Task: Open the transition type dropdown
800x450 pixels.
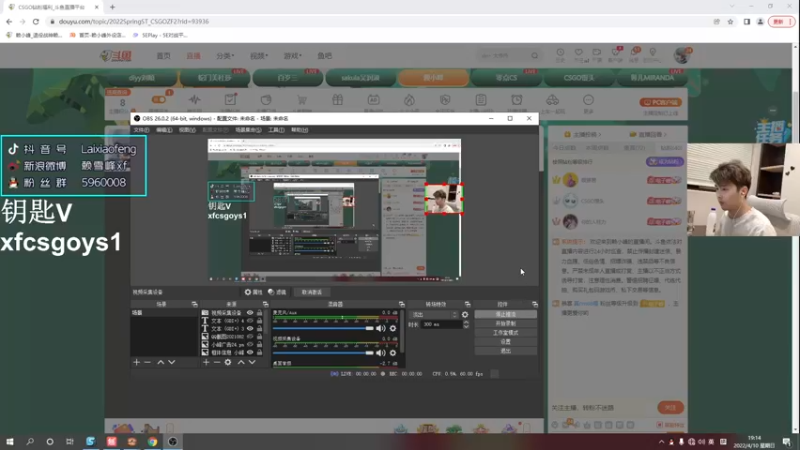Action: (x=434, y=315)
